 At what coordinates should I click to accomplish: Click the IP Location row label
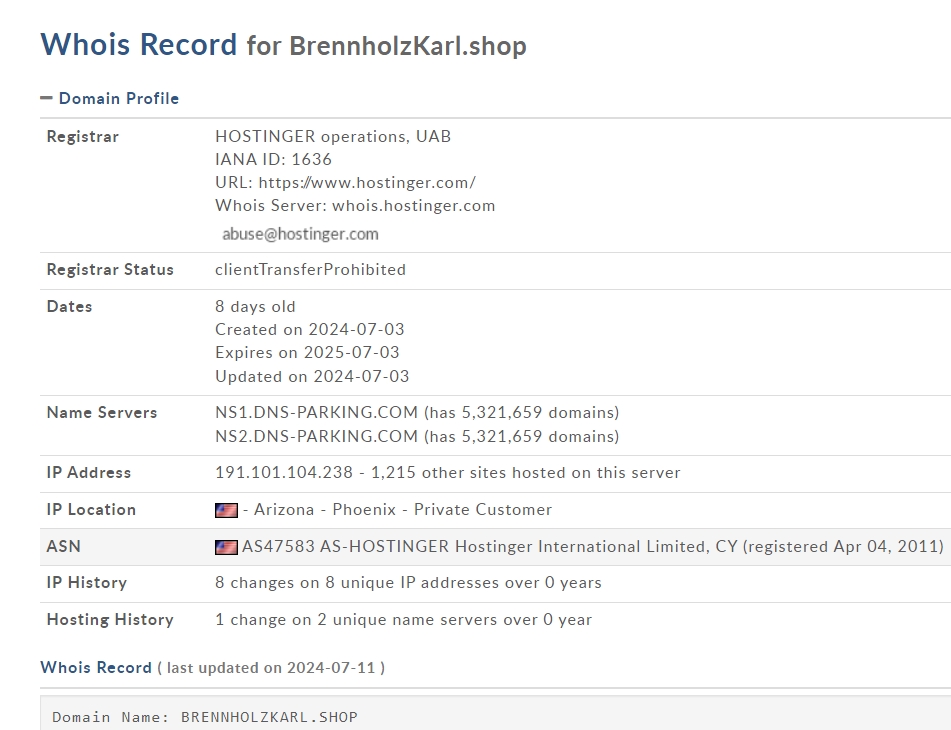coord(91,510)
